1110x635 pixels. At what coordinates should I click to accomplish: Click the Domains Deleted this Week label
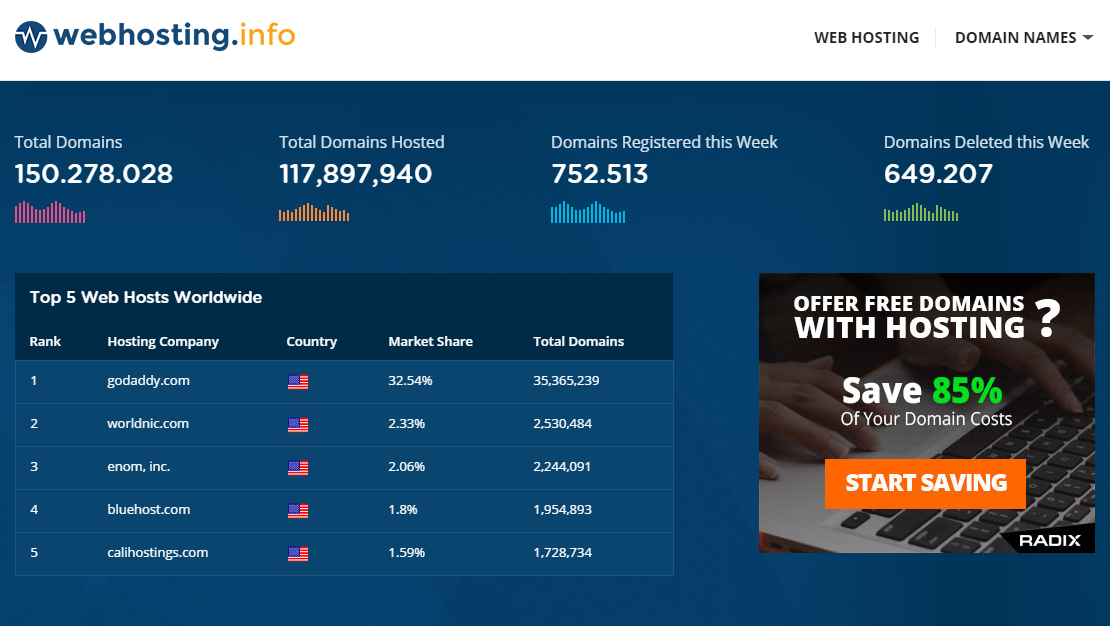(x=986, y=142)
